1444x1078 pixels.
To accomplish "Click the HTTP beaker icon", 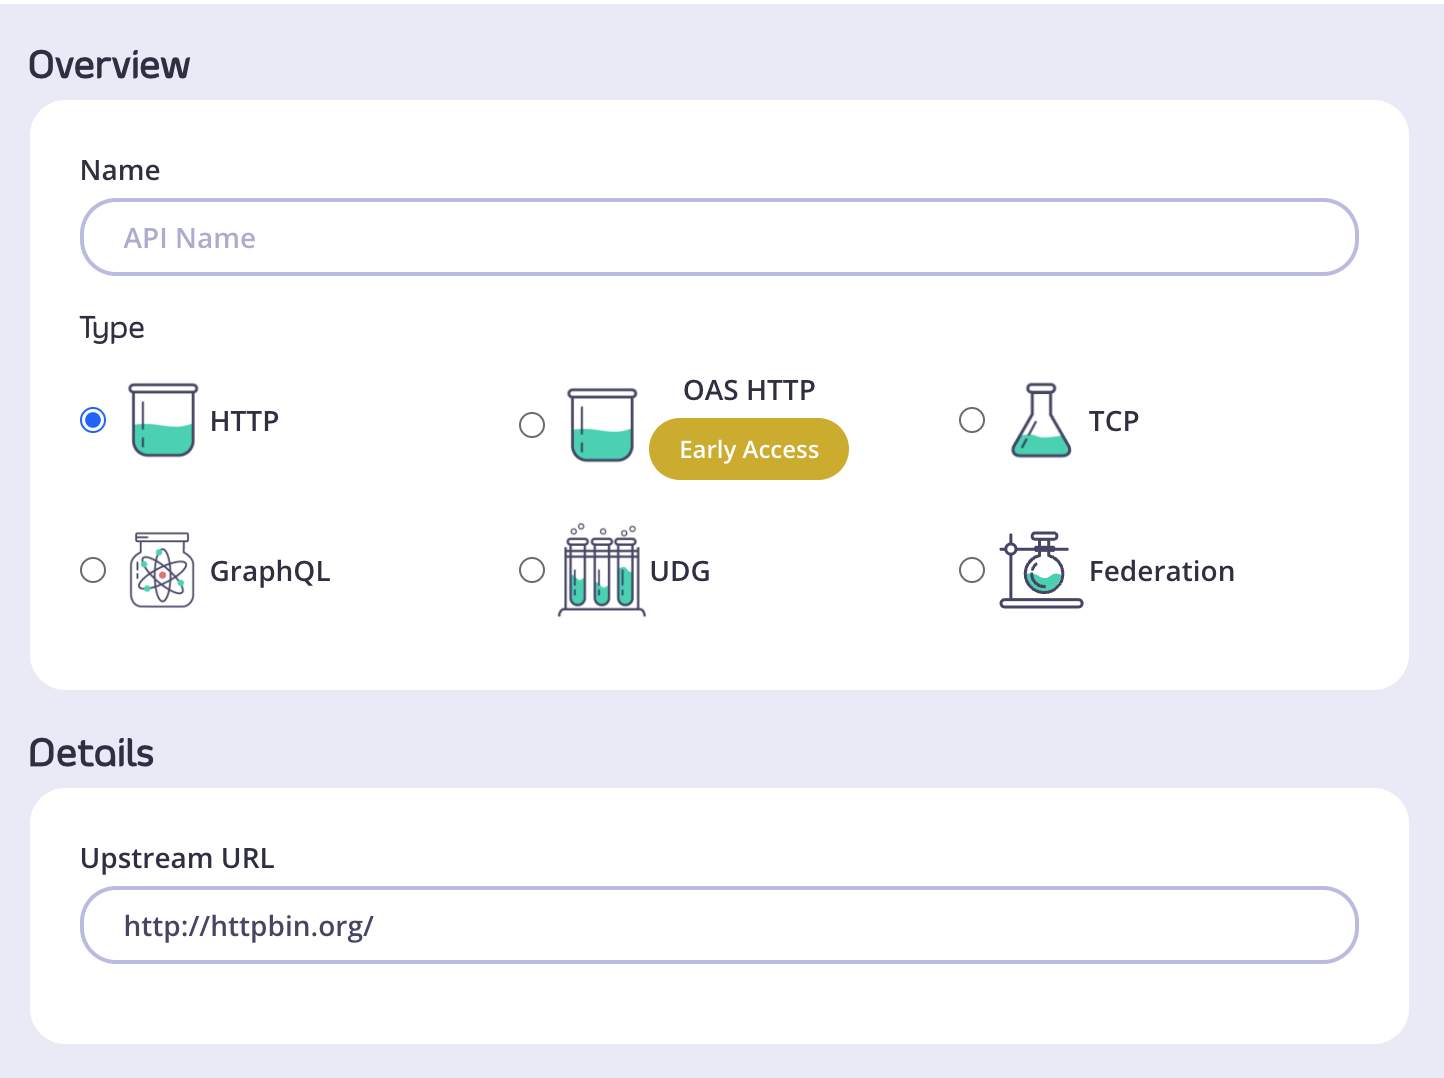I will click(x=162, y=421).
